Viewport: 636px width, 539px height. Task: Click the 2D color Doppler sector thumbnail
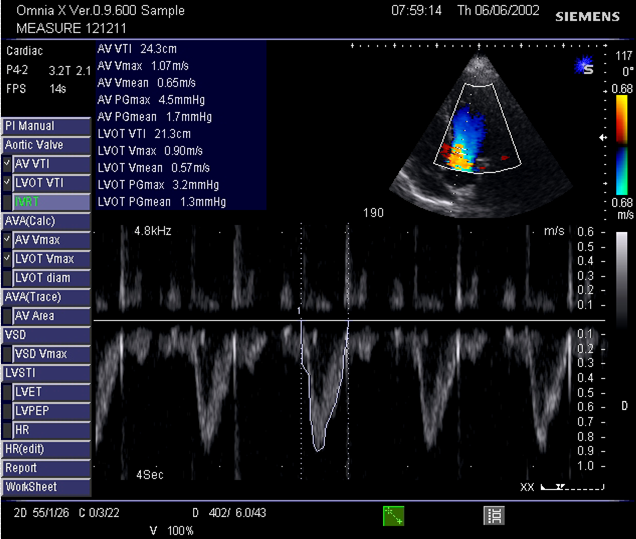[x=479, y=136]
